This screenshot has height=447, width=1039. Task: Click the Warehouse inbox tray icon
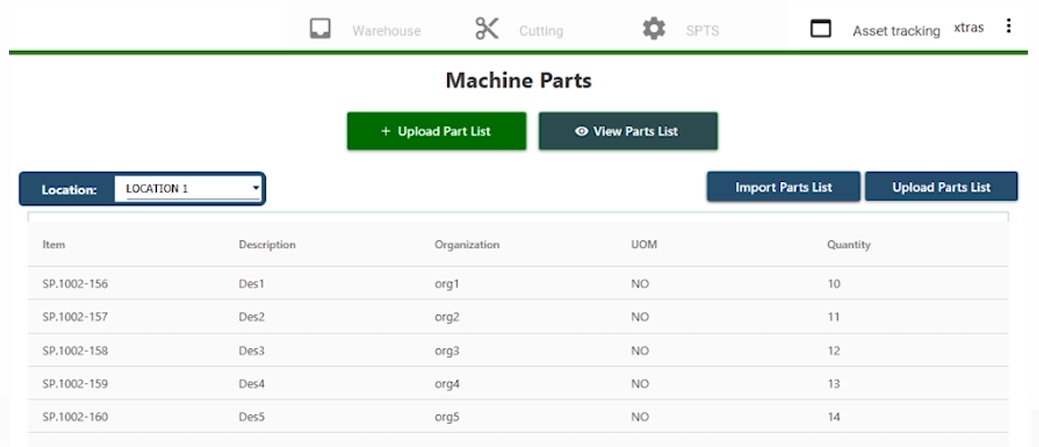click(x=320, y=29)
